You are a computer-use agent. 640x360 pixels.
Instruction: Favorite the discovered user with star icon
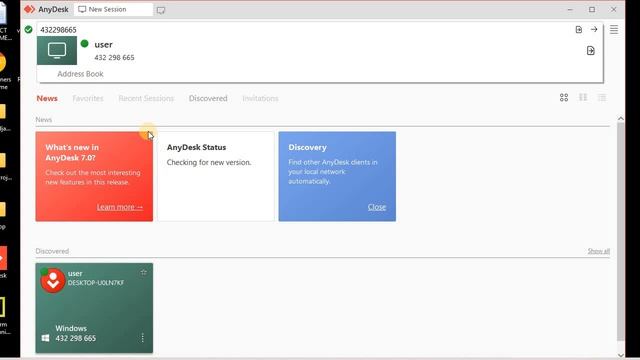pos(143,272)
